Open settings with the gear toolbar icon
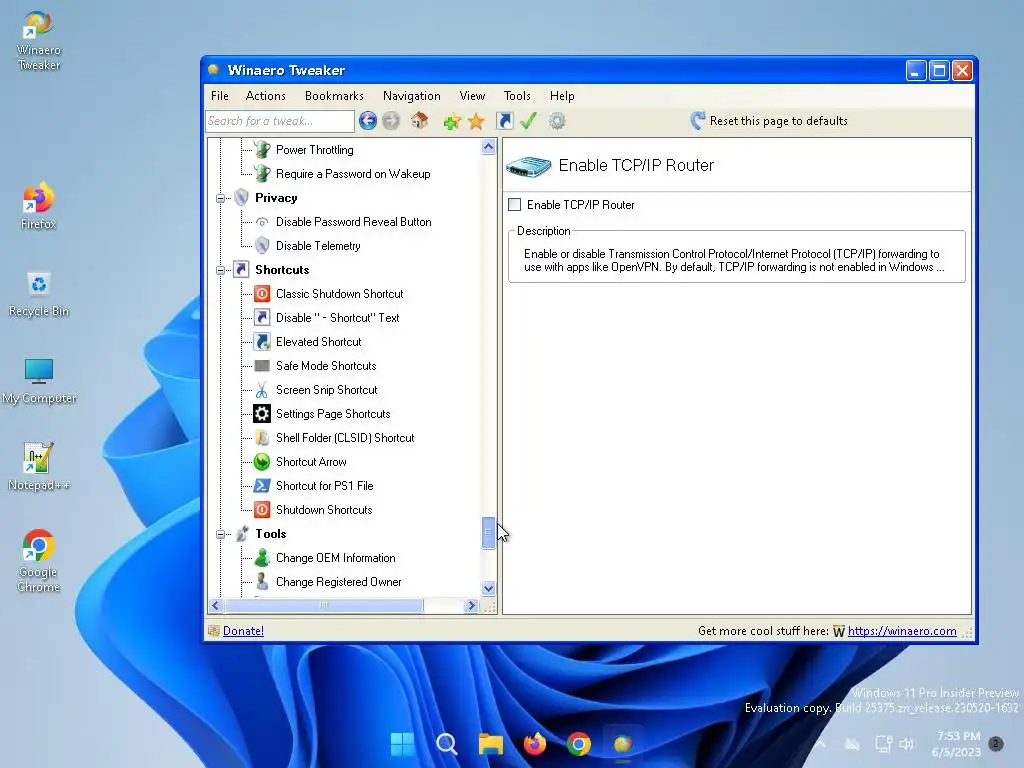The height and width of the screenshot is (768, 1024). (557, 121)
